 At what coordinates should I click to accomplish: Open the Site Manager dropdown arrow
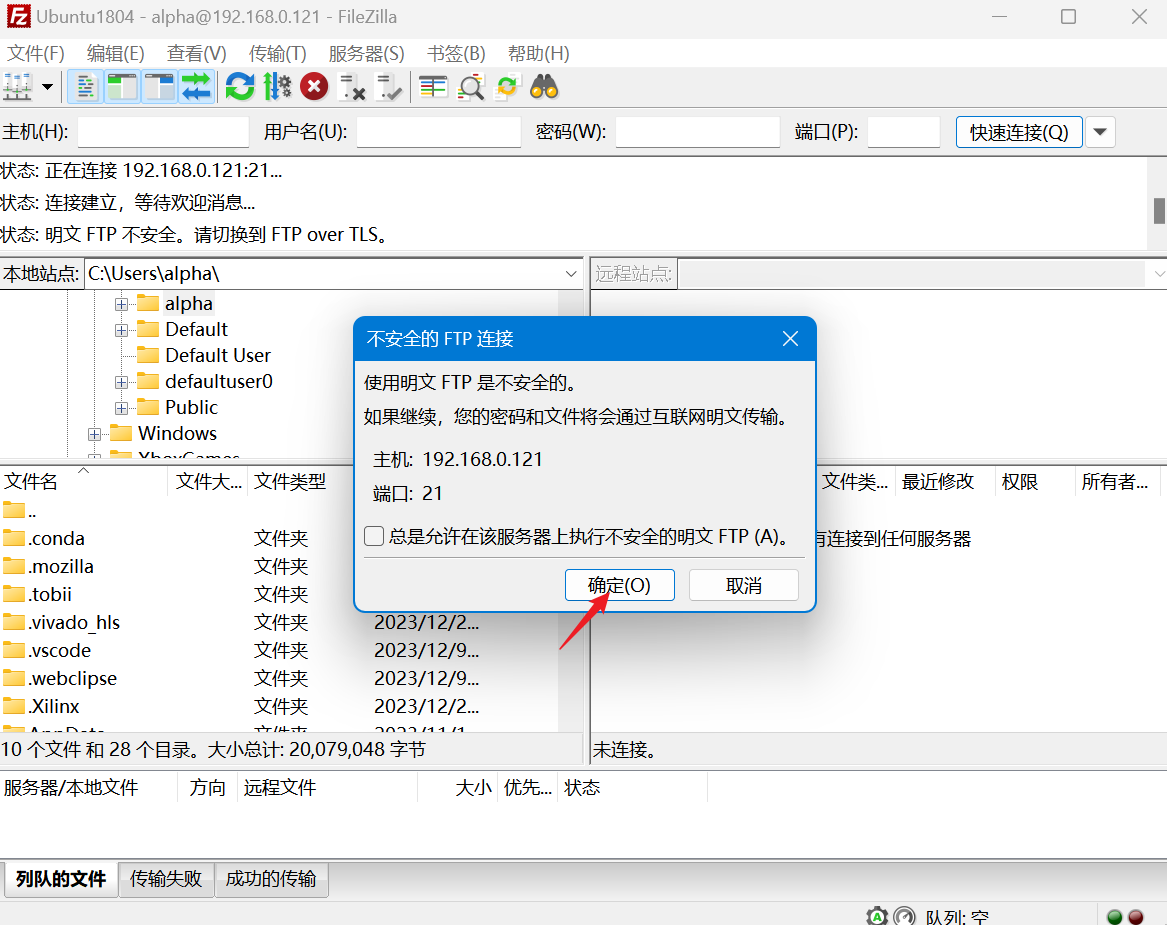click(48, 87)
